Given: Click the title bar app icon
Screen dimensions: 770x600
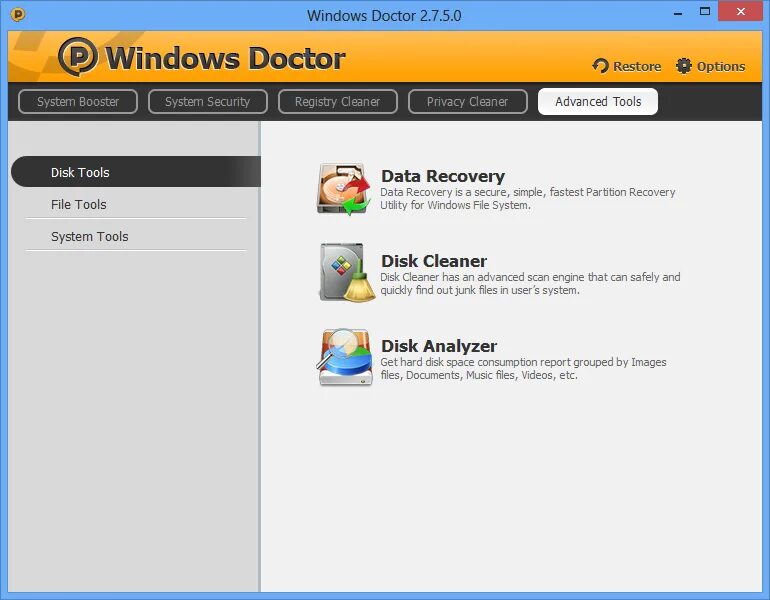Looking at the screenshot, I should point(18,15).
